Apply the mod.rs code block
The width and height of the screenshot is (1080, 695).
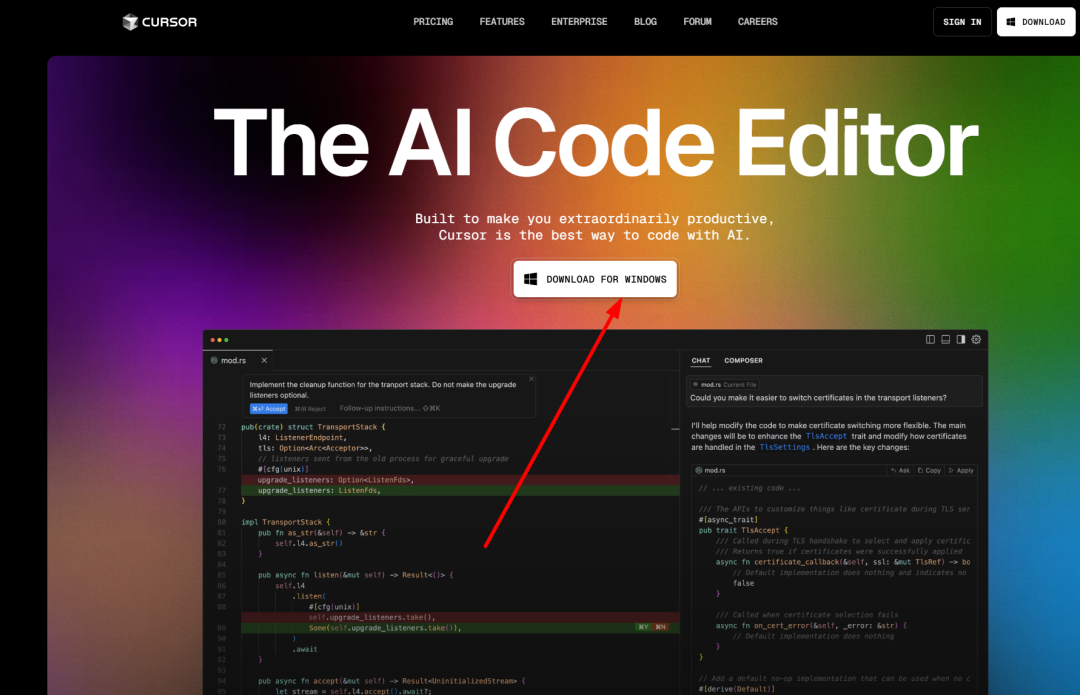(x=962, y=470)
